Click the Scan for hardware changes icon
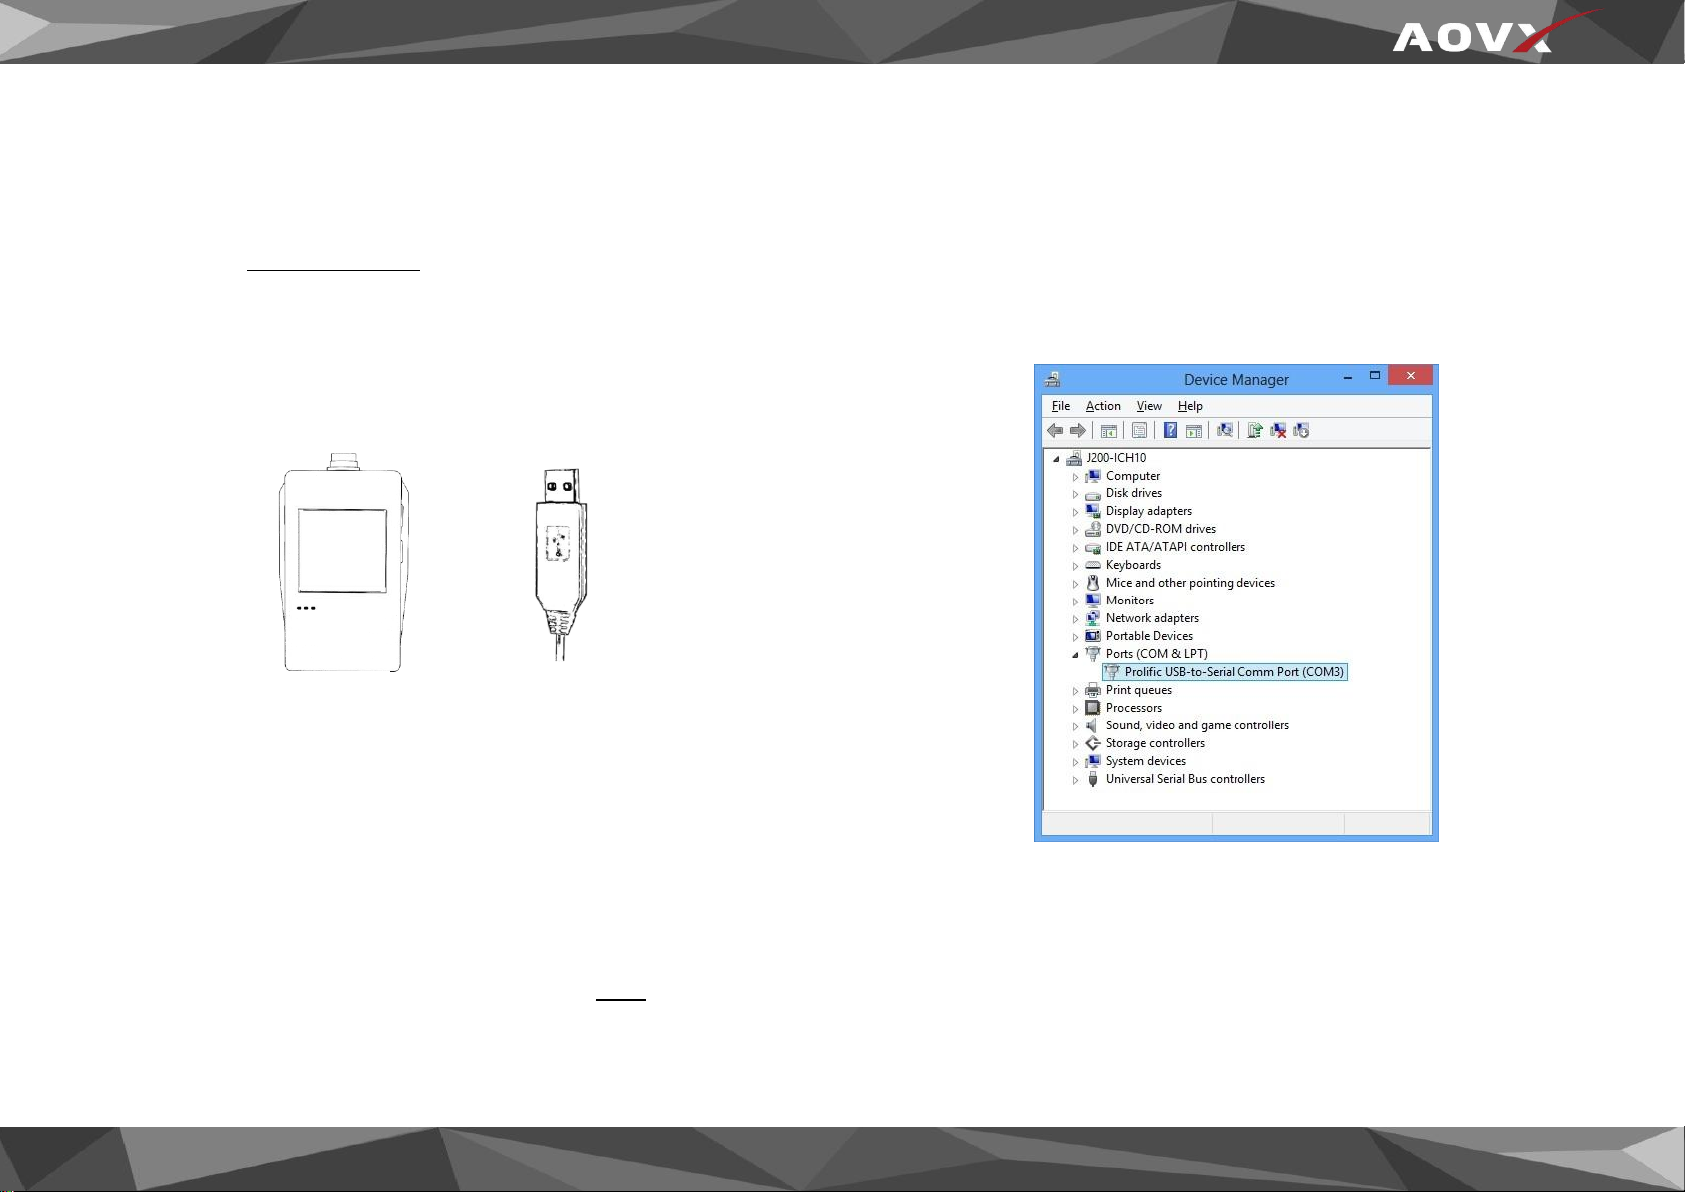Viewport: 1685px width, 1192px height. click(x=1224, y=431)
